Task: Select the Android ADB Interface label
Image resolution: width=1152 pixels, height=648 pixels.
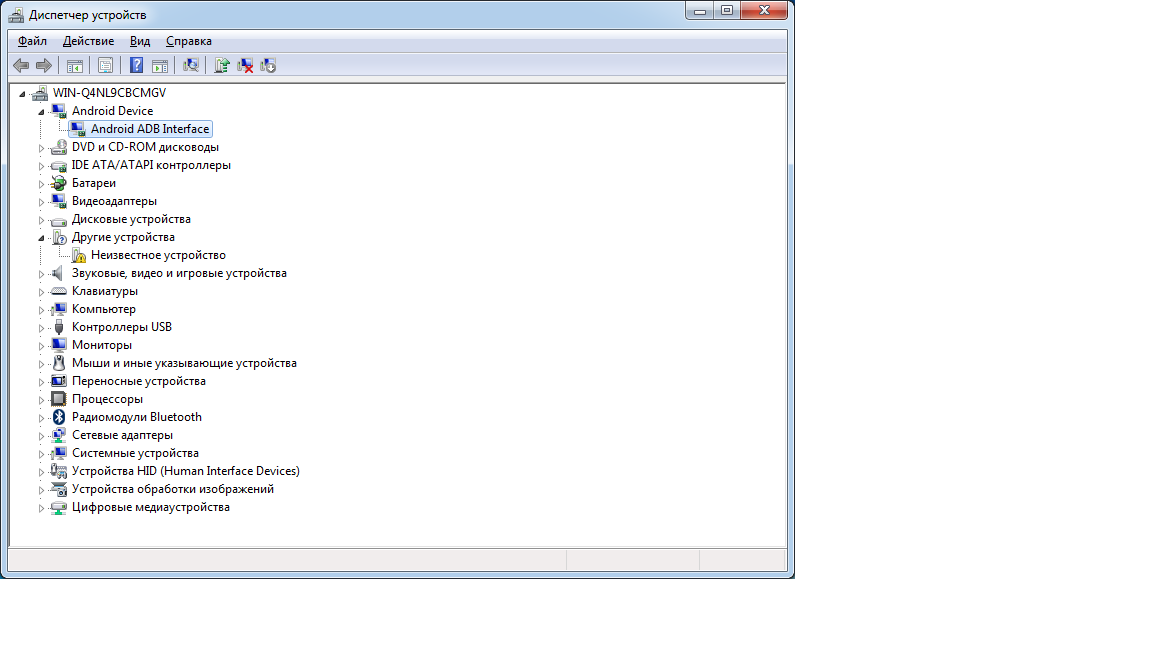Action: click(x=150, y=129)
